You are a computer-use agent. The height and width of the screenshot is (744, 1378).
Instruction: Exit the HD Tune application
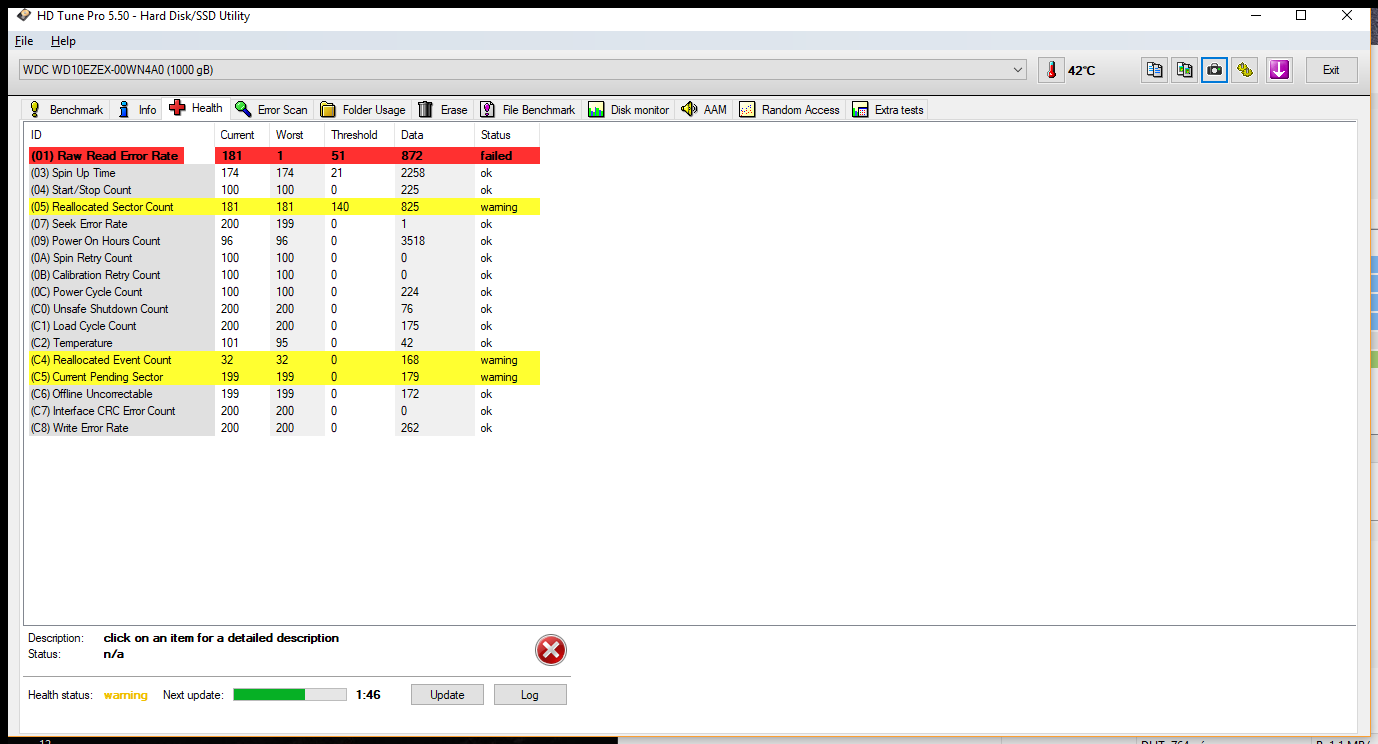tap(1331, 70)
